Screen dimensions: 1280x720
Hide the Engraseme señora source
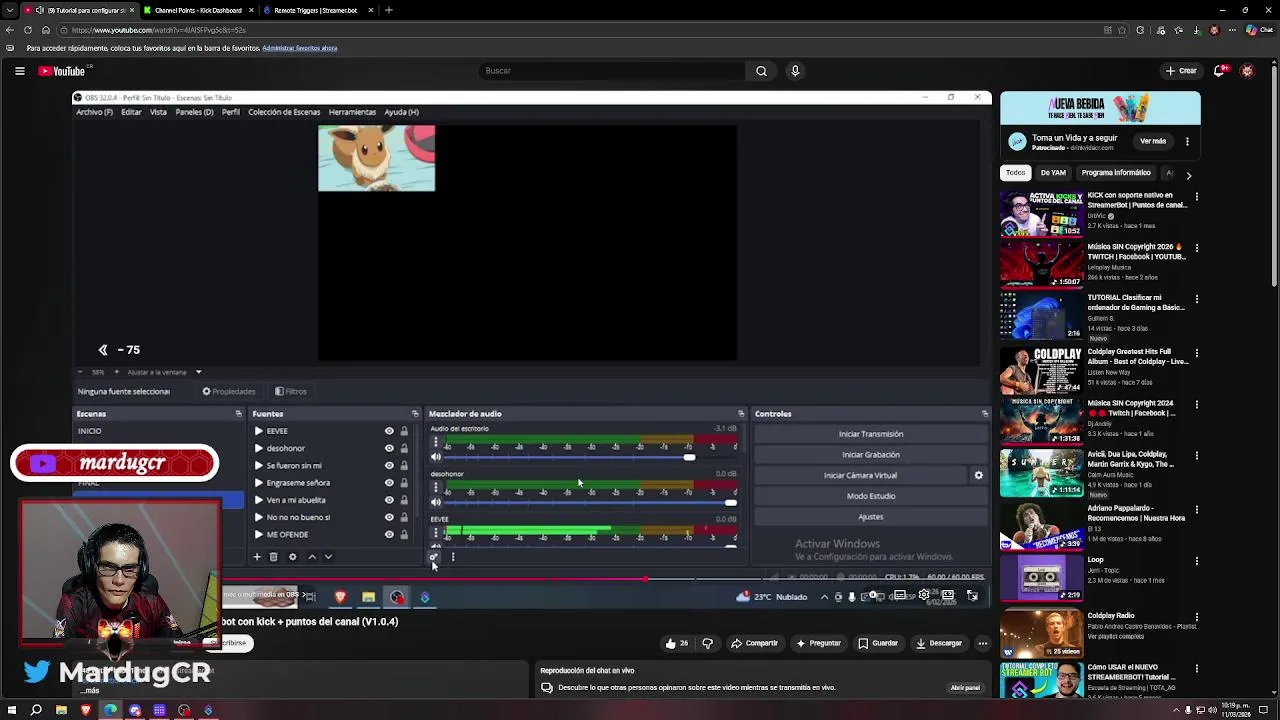[389, 482]
